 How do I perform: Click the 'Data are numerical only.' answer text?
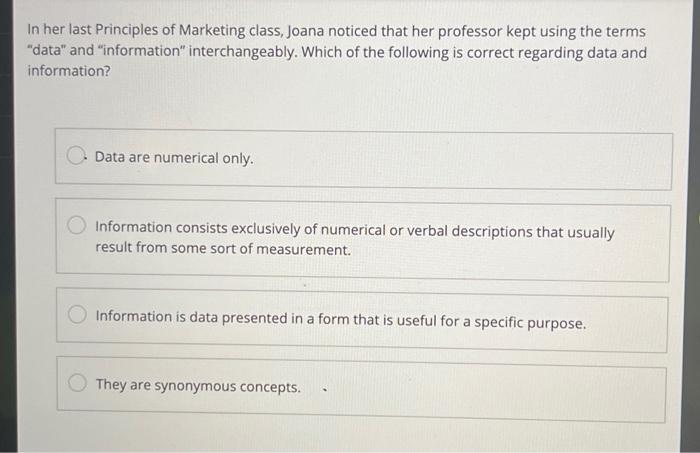pos(174,158)
